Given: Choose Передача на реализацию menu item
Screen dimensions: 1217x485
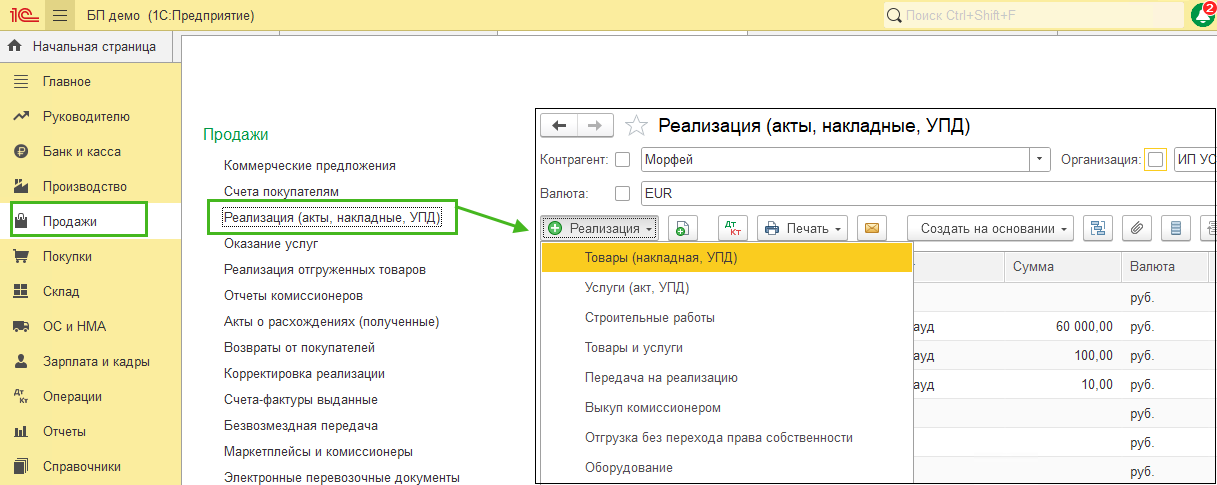Looking at the screenshot, I should coord(727,378).
